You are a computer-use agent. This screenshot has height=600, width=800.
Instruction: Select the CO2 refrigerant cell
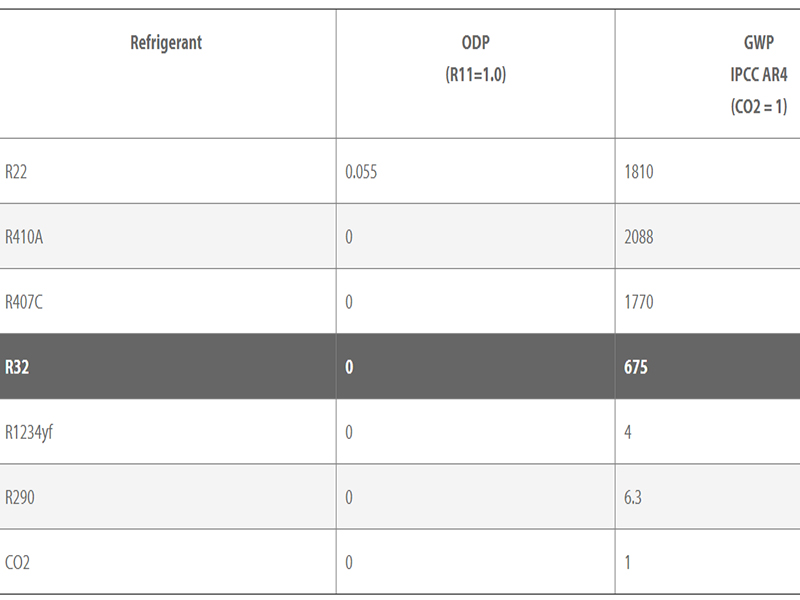(x=17, y=562)
